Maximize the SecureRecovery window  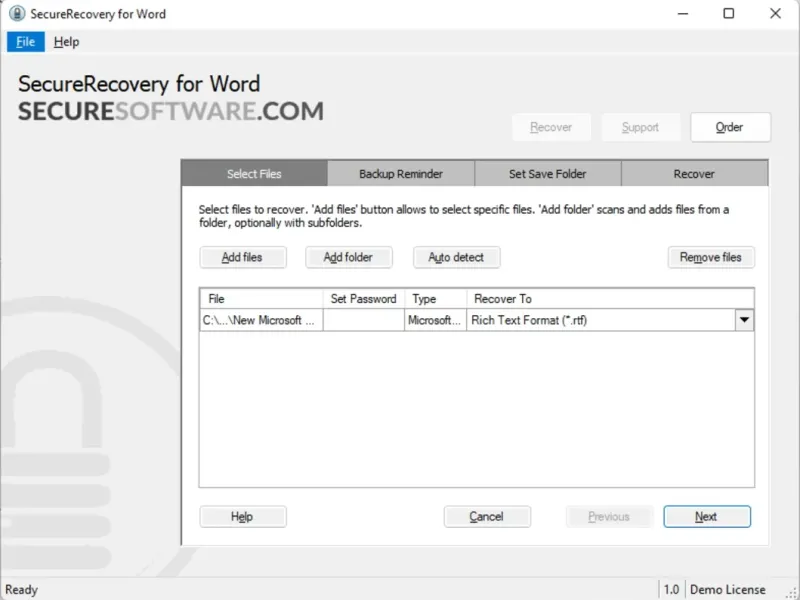729,14
